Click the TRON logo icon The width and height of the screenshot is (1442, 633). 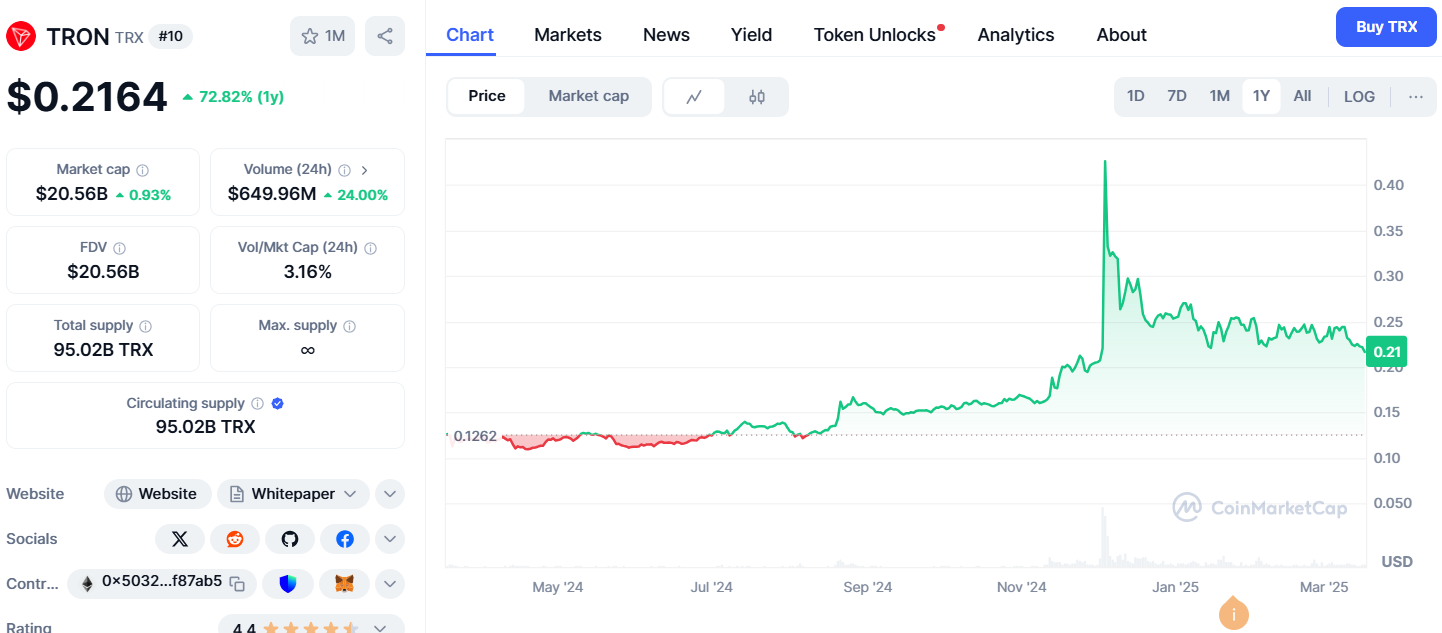[x=21, y=37]
